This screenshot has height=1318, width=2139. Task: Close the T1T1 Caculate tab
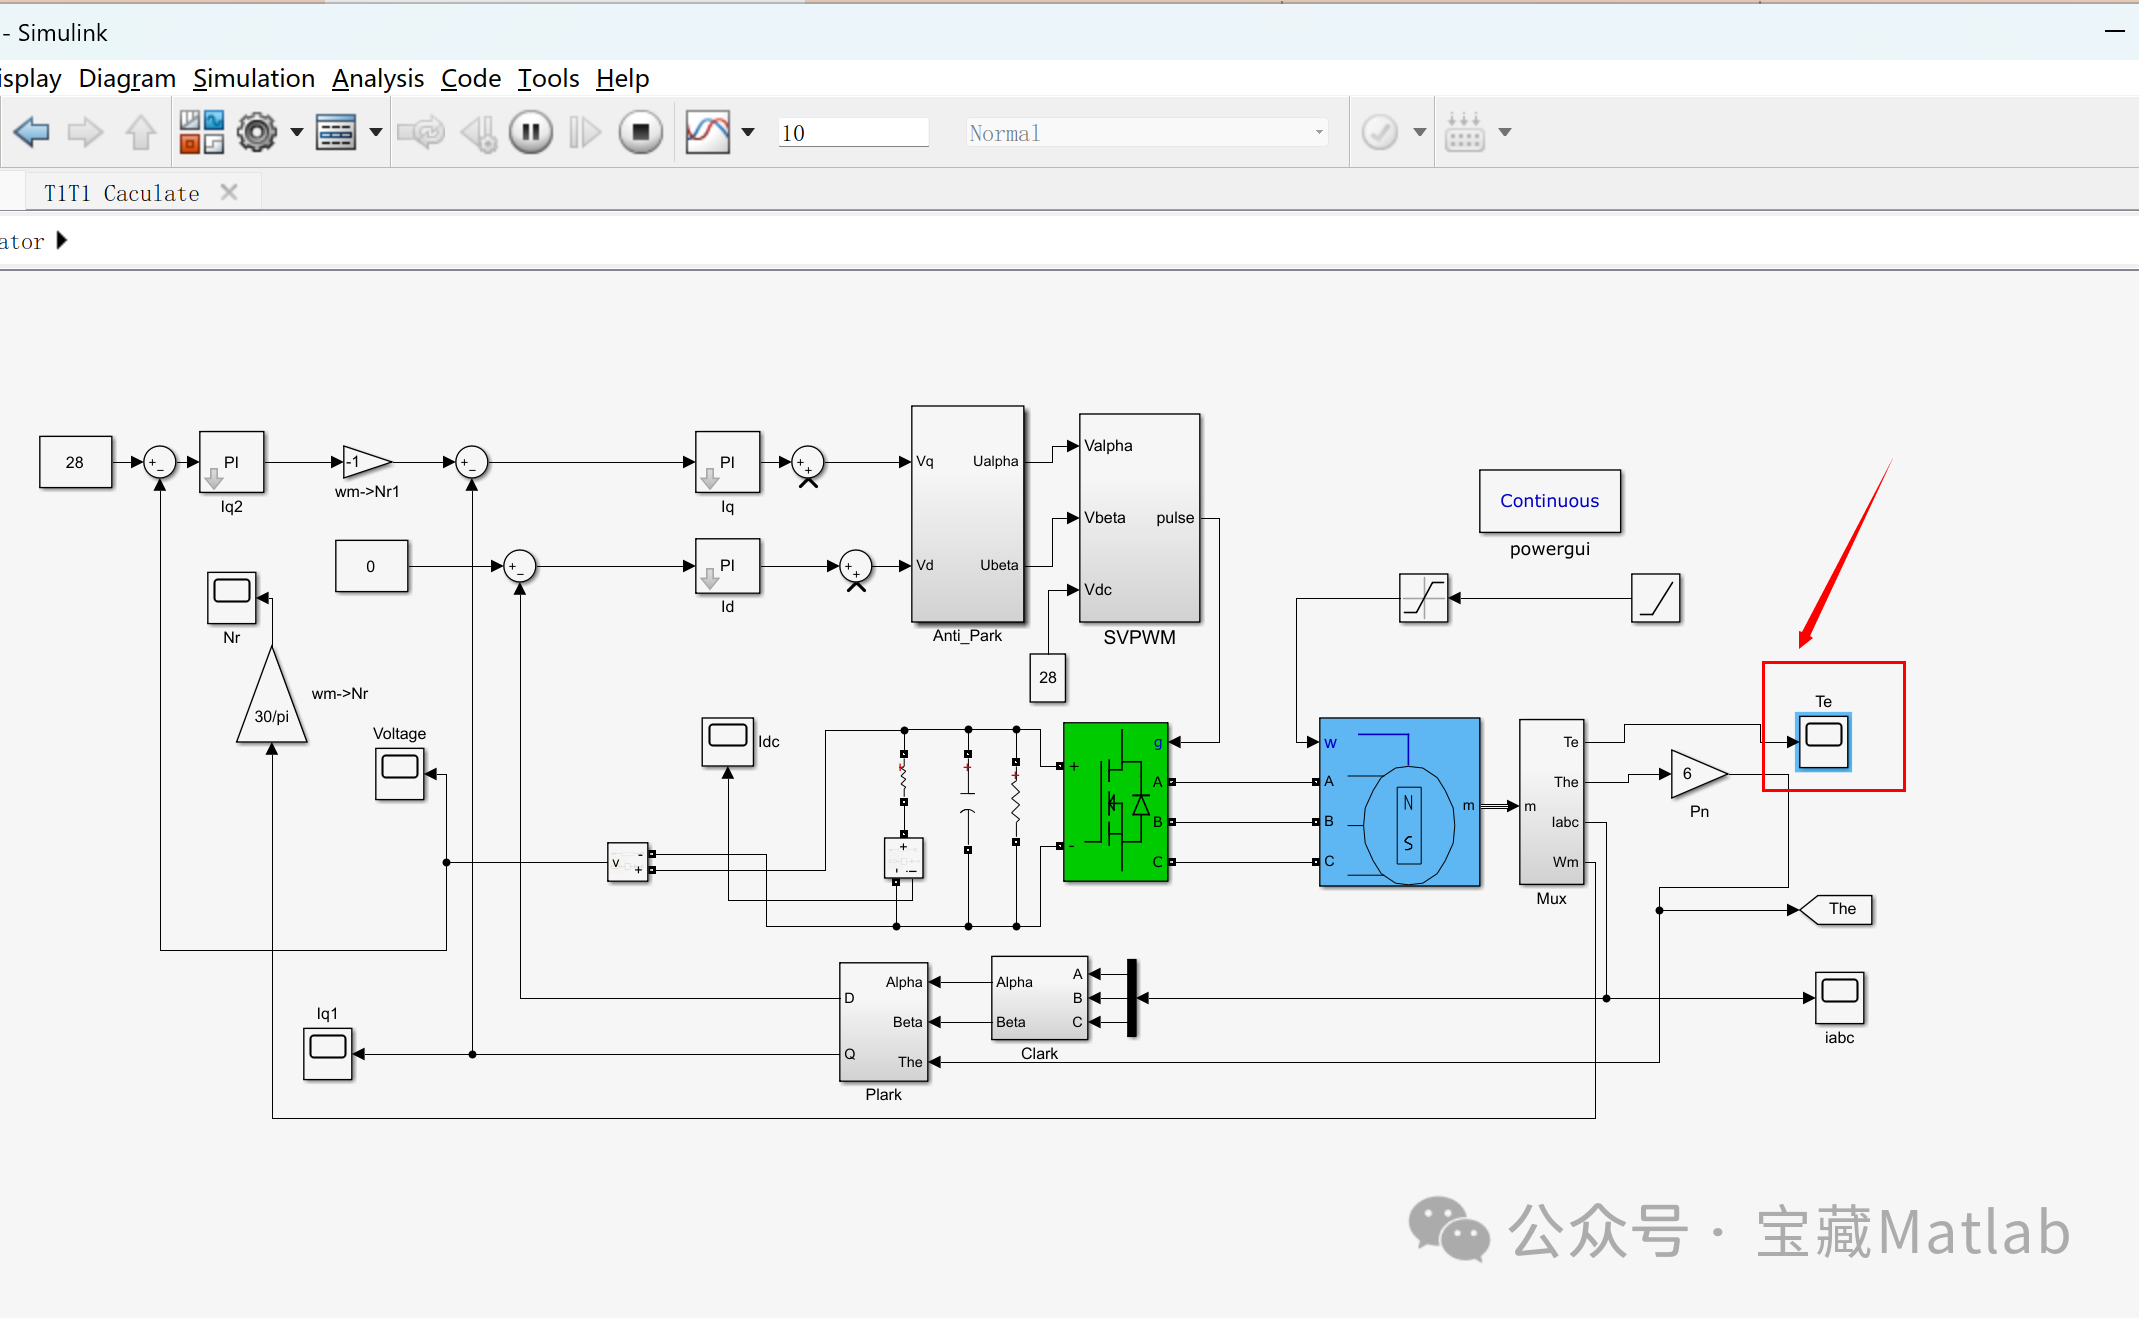(229, 192)
